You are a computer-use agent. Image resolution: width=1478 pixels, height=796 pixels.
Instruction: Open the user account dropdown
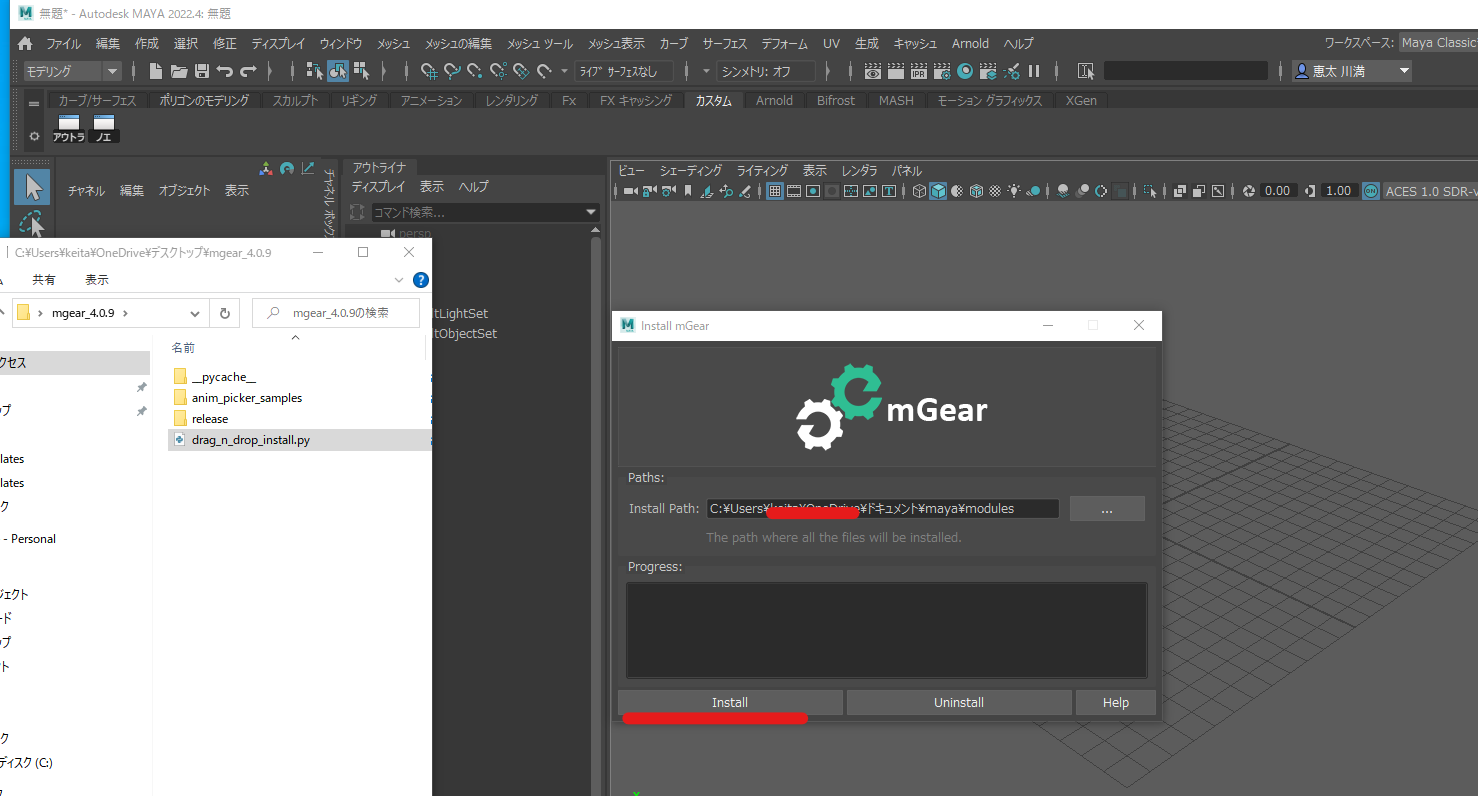click(1352, 71)
